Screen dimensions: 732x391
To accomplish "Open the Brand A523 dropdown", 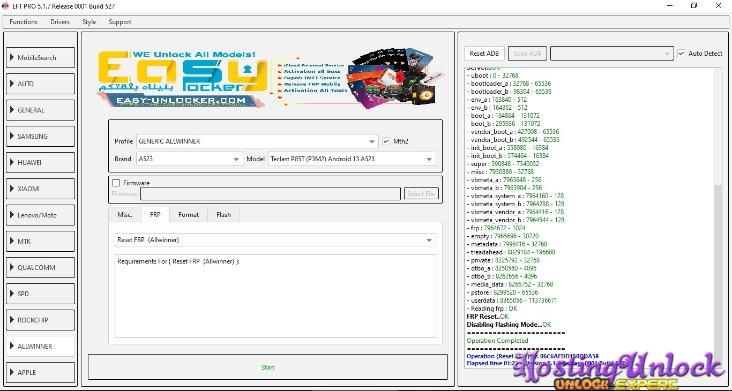I will click(190, 159).
